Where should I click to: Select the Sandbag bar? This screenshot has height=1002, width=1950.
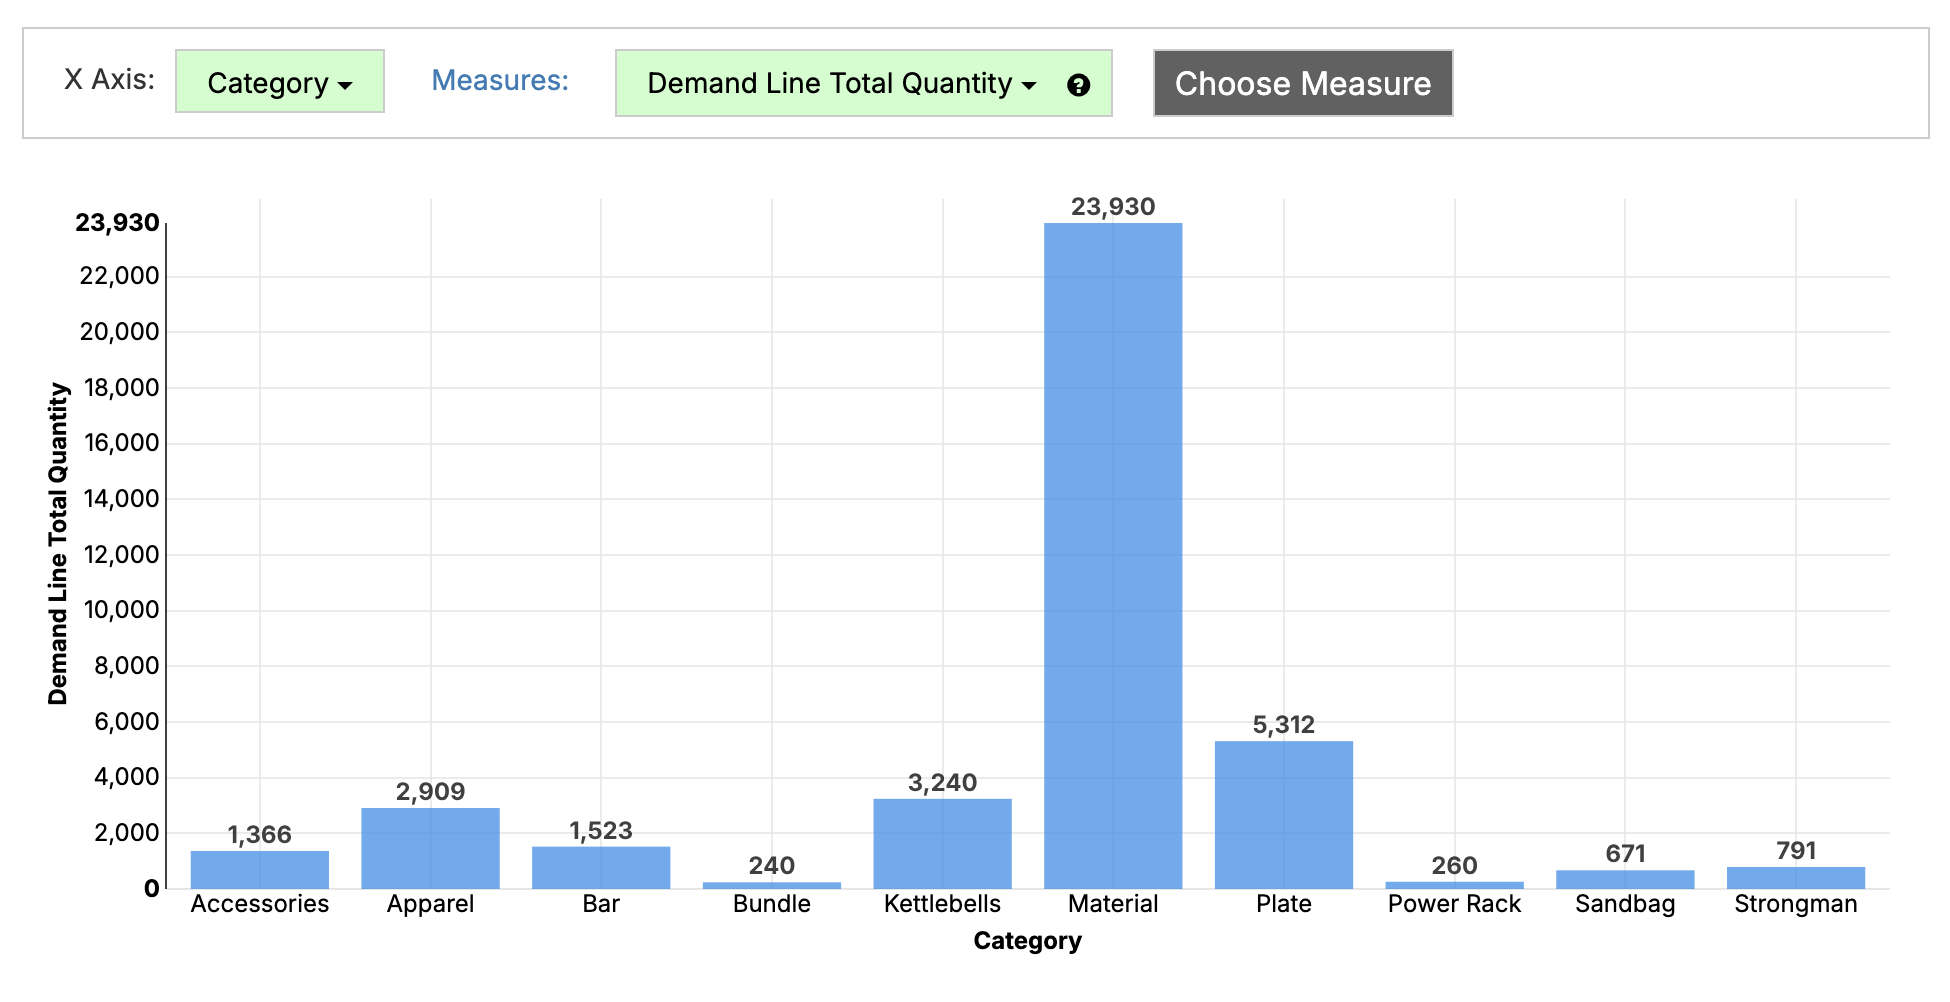[x=1624, y=879]
